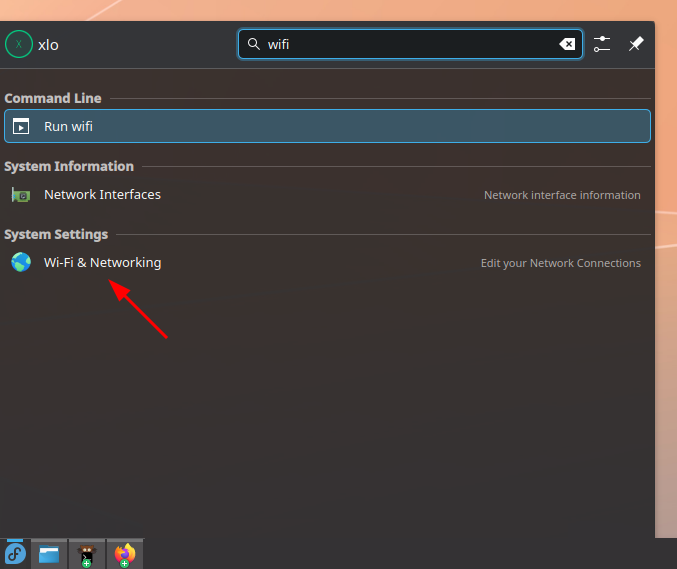Click the Fedora application launcher icon
This screenshot has height=569, width=677.
pos(15,554)
